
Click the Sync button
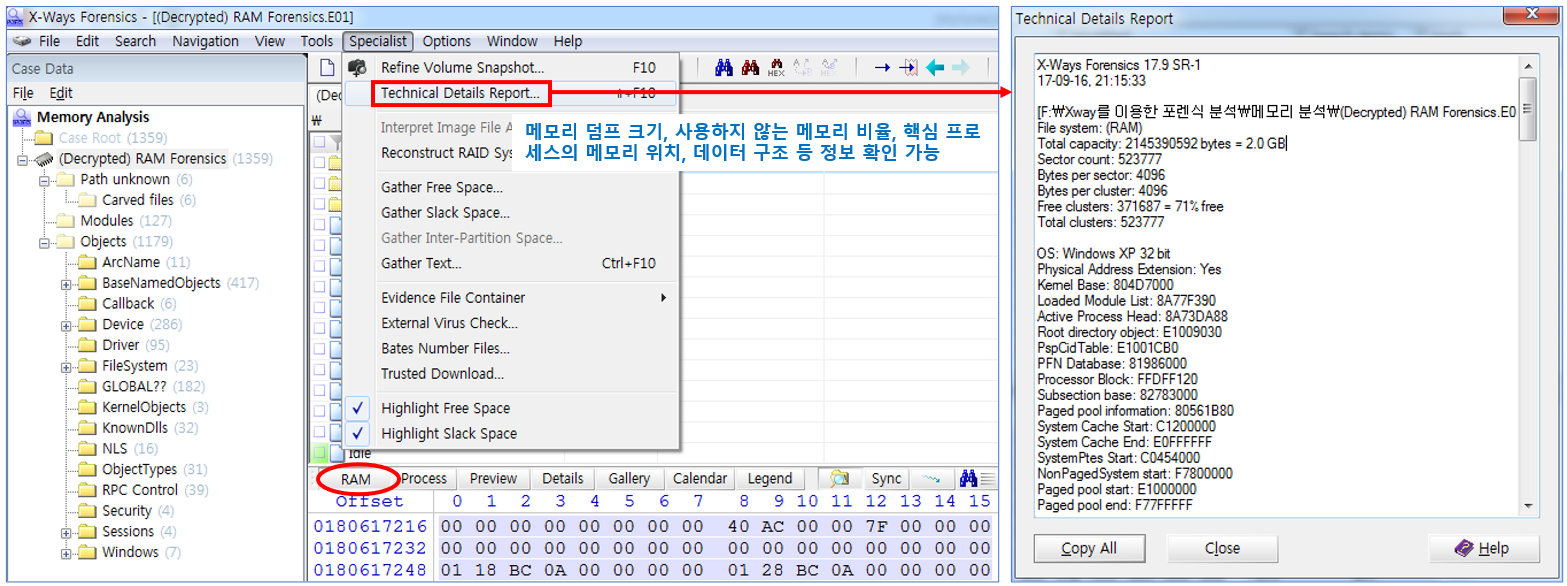tap(886, 479)
